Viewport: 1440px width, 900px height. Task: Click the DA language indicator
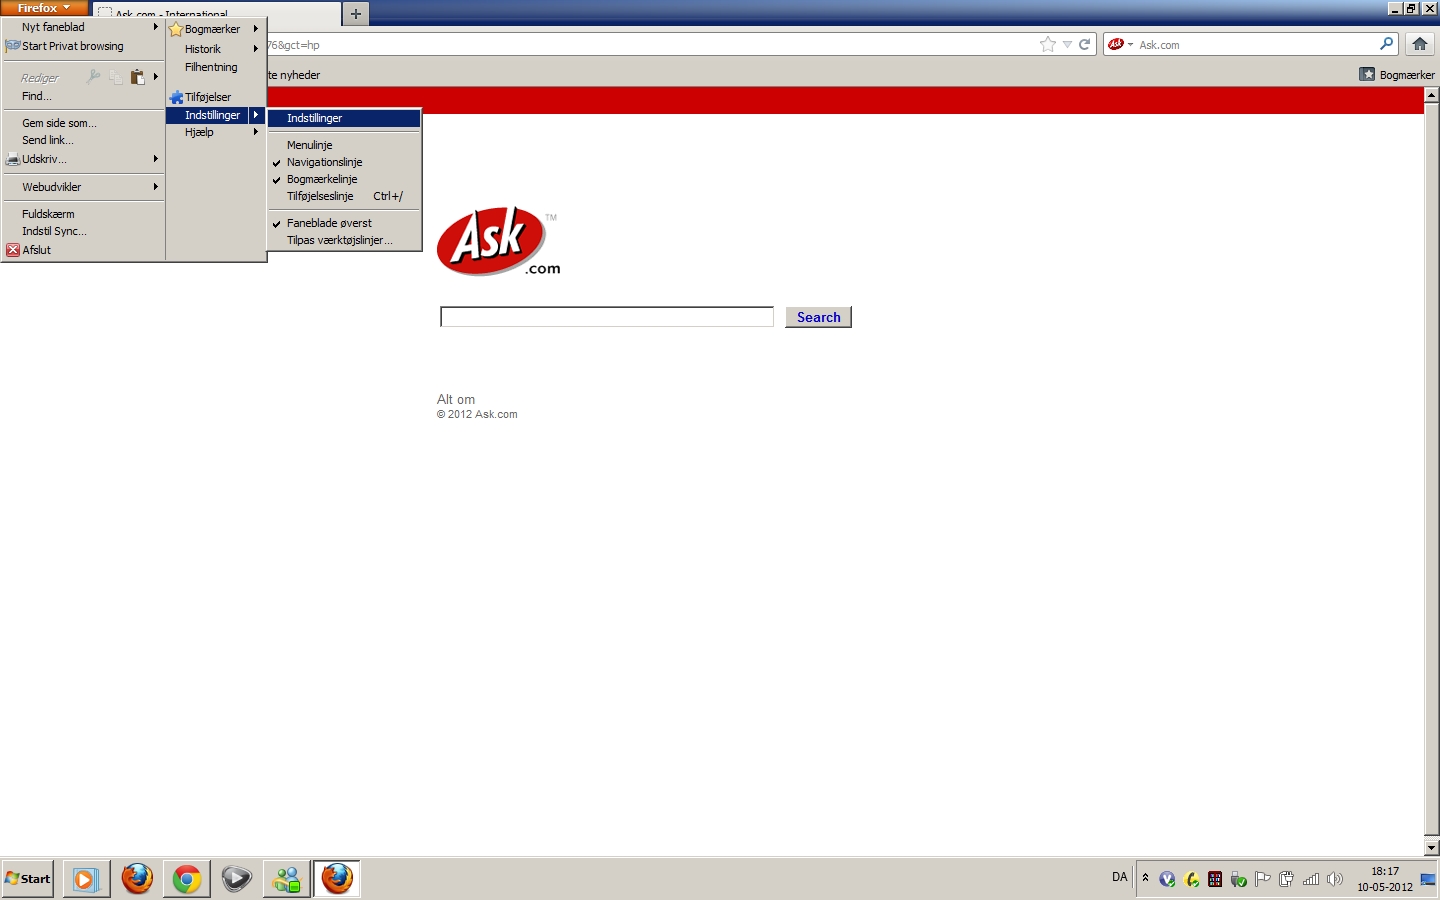coord(1120,877)
